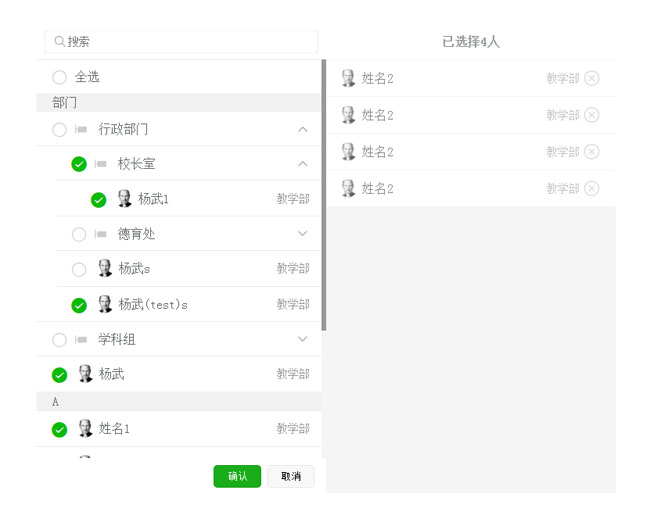This screenshot has height=526, width=650.
Task: Check the 全选 select-all radio
Action: [x=59, y=77]
